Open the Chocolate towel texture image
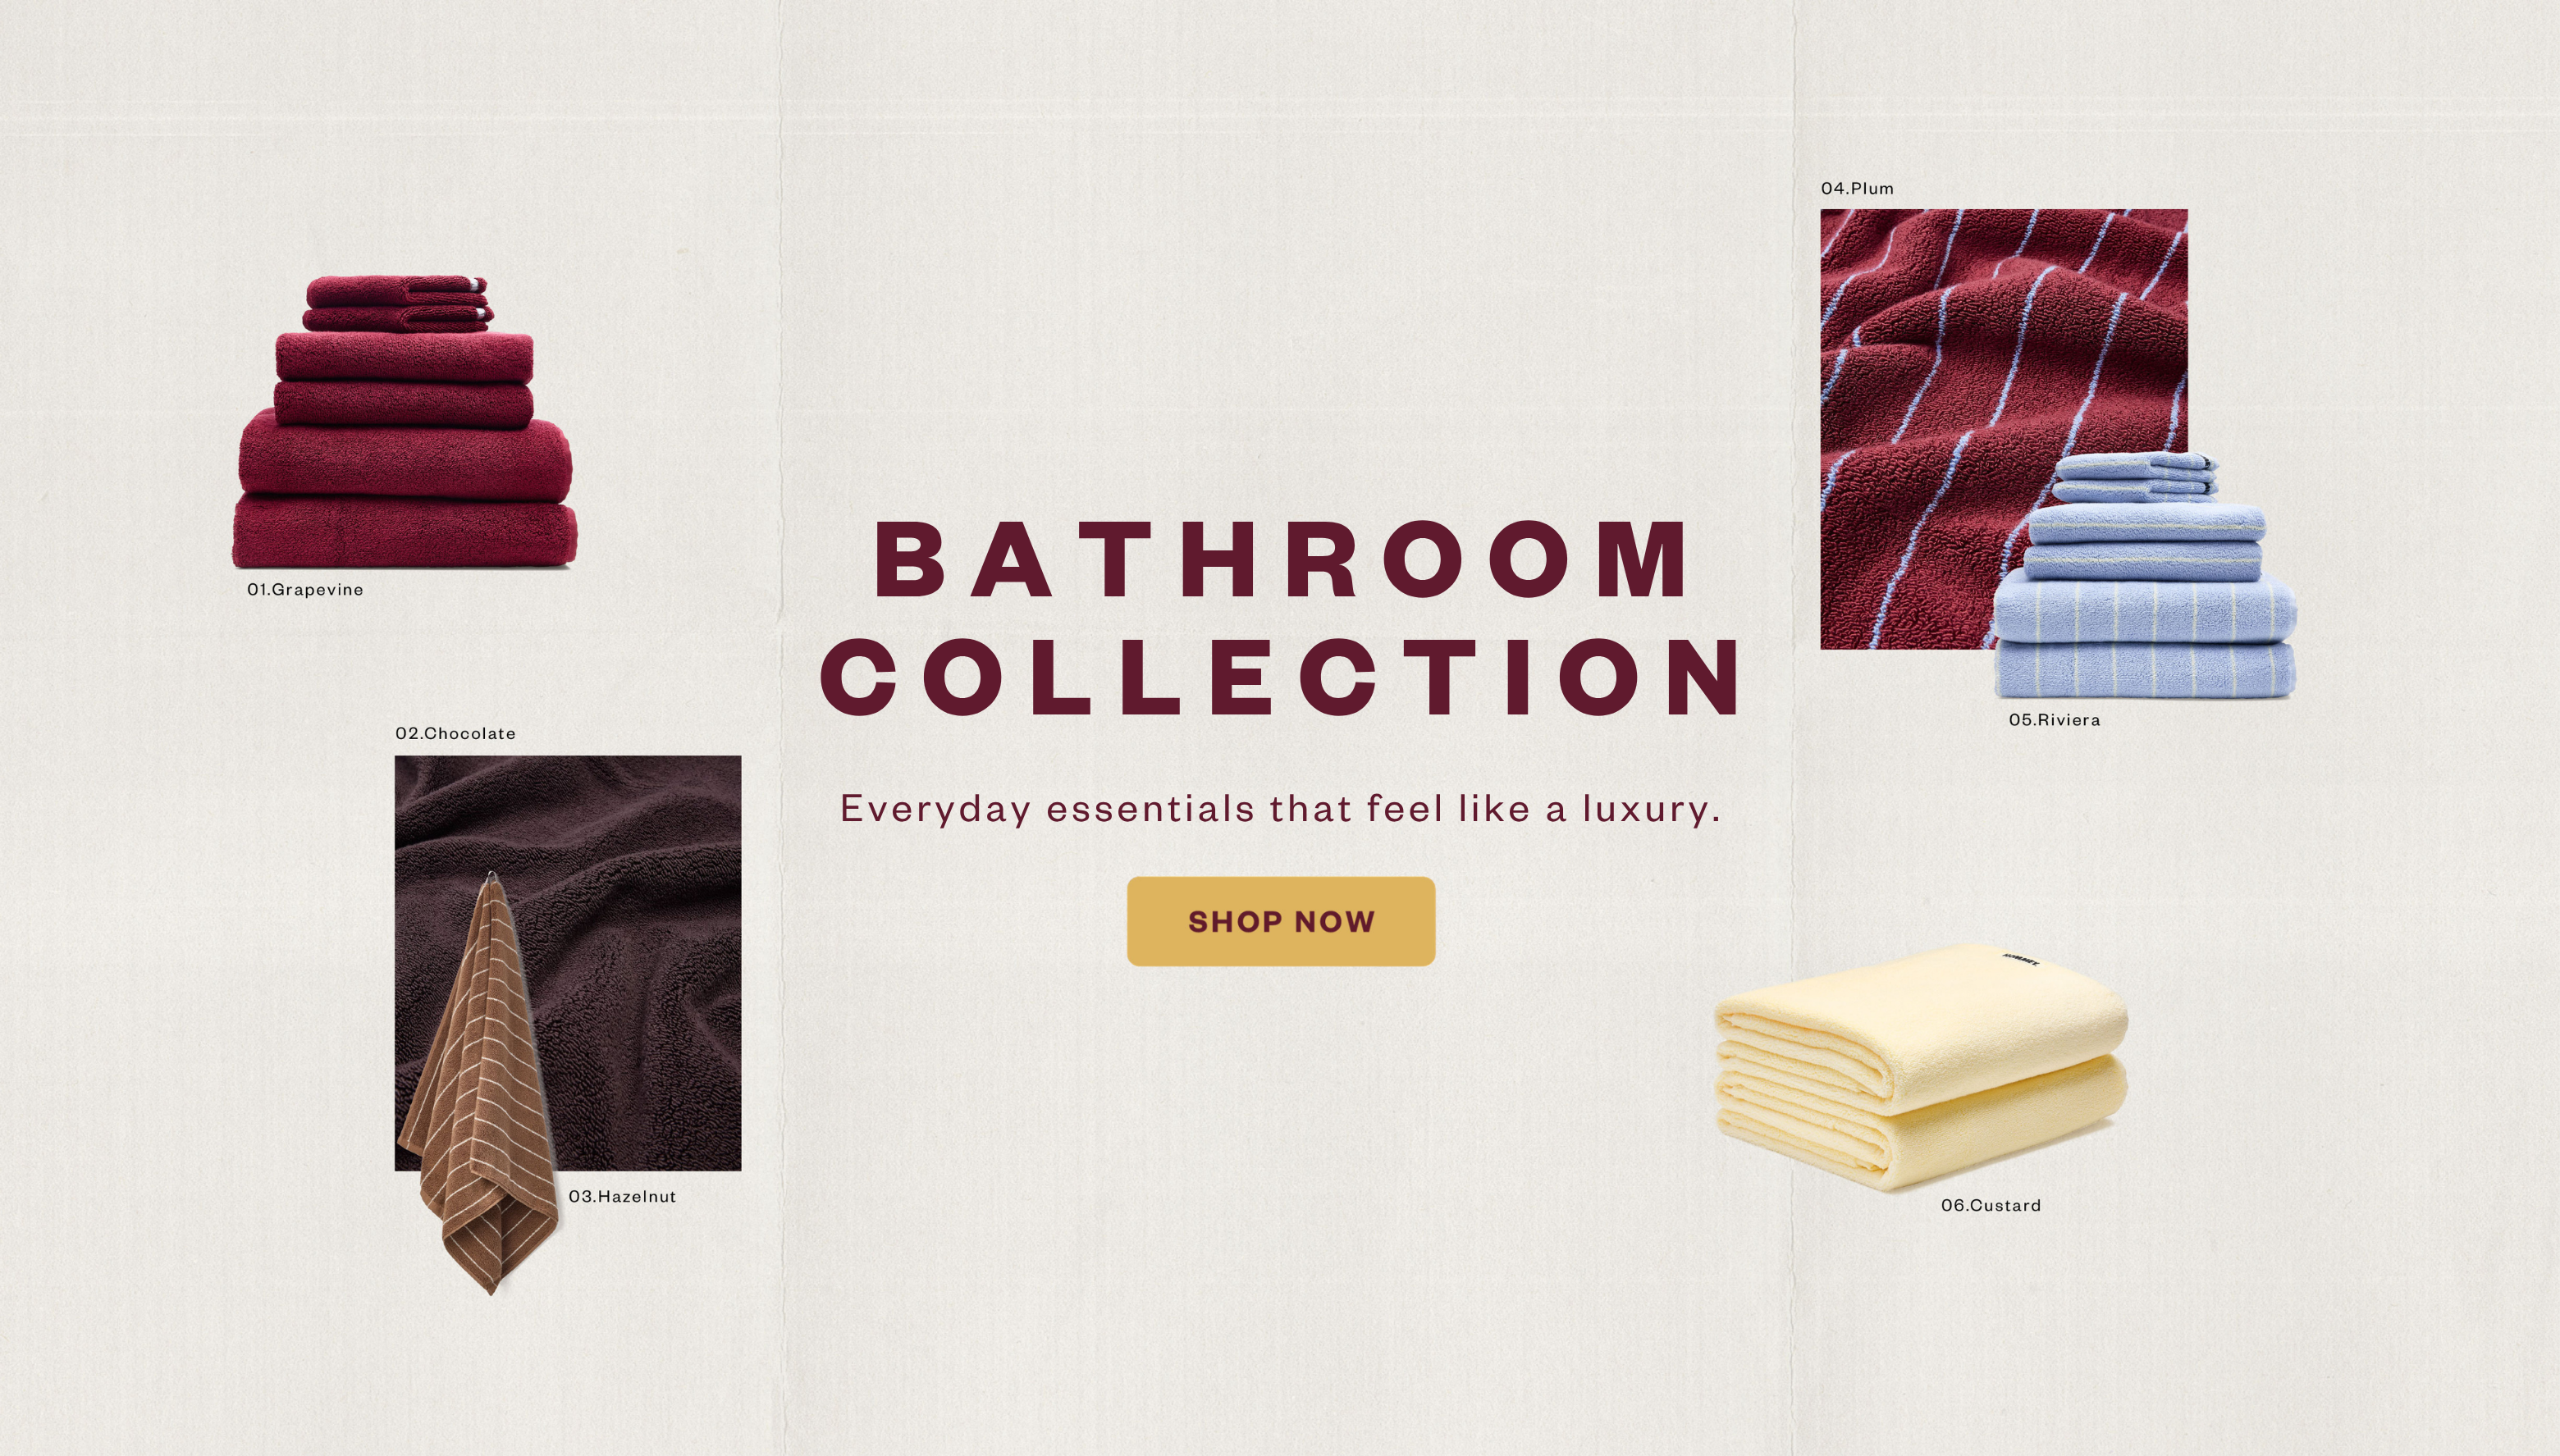Viewport: 2560px width, 1456px height. 568,963
